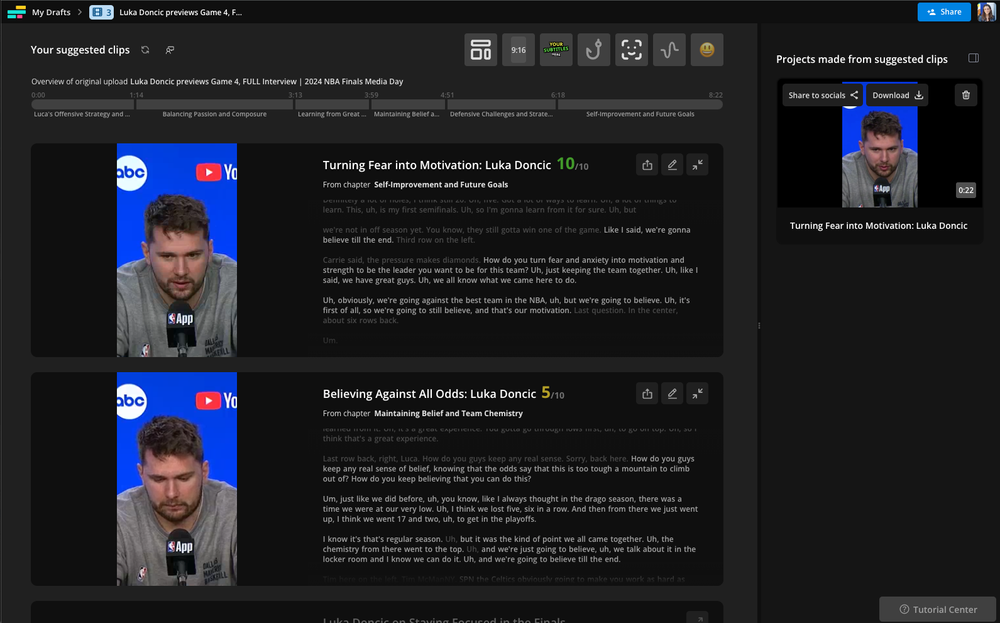
Task: Open the Tutorial Center
Action: coord(938,609)
